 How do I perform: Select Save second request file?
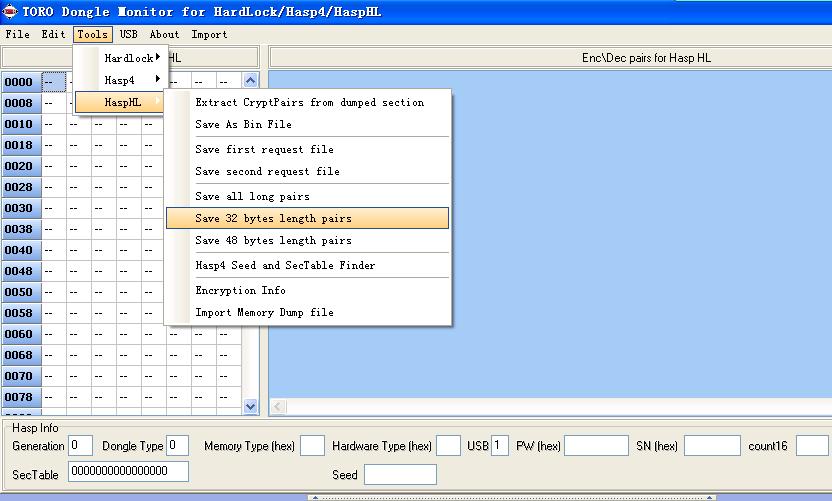click(x=308, y=171)
